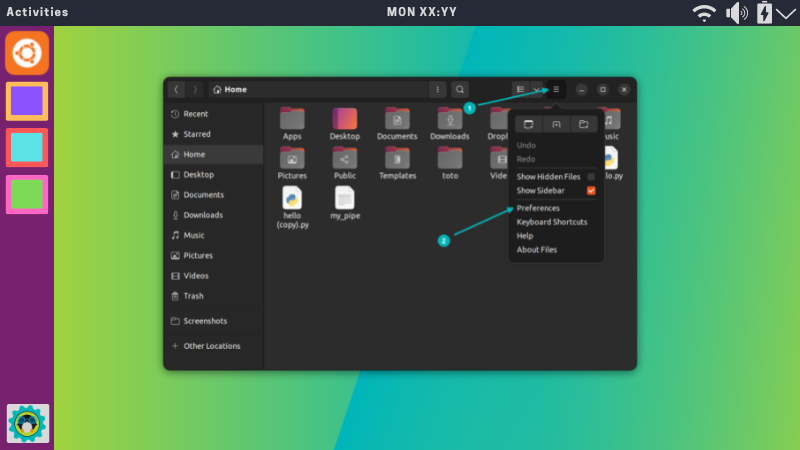This screenshot has width=800, height=450.
Task: Enable the Show Hidden Files checkbox
Action: point(591,177)
